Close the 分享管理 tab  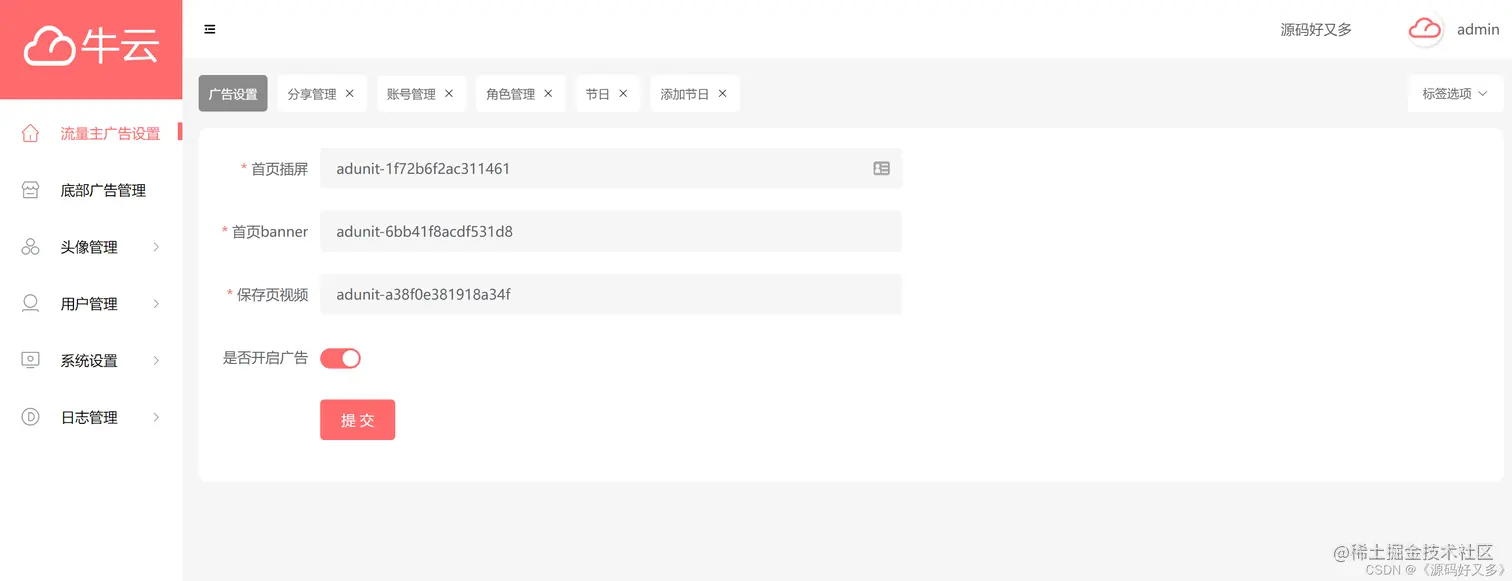pyautogui.click(x=349, y=93)
